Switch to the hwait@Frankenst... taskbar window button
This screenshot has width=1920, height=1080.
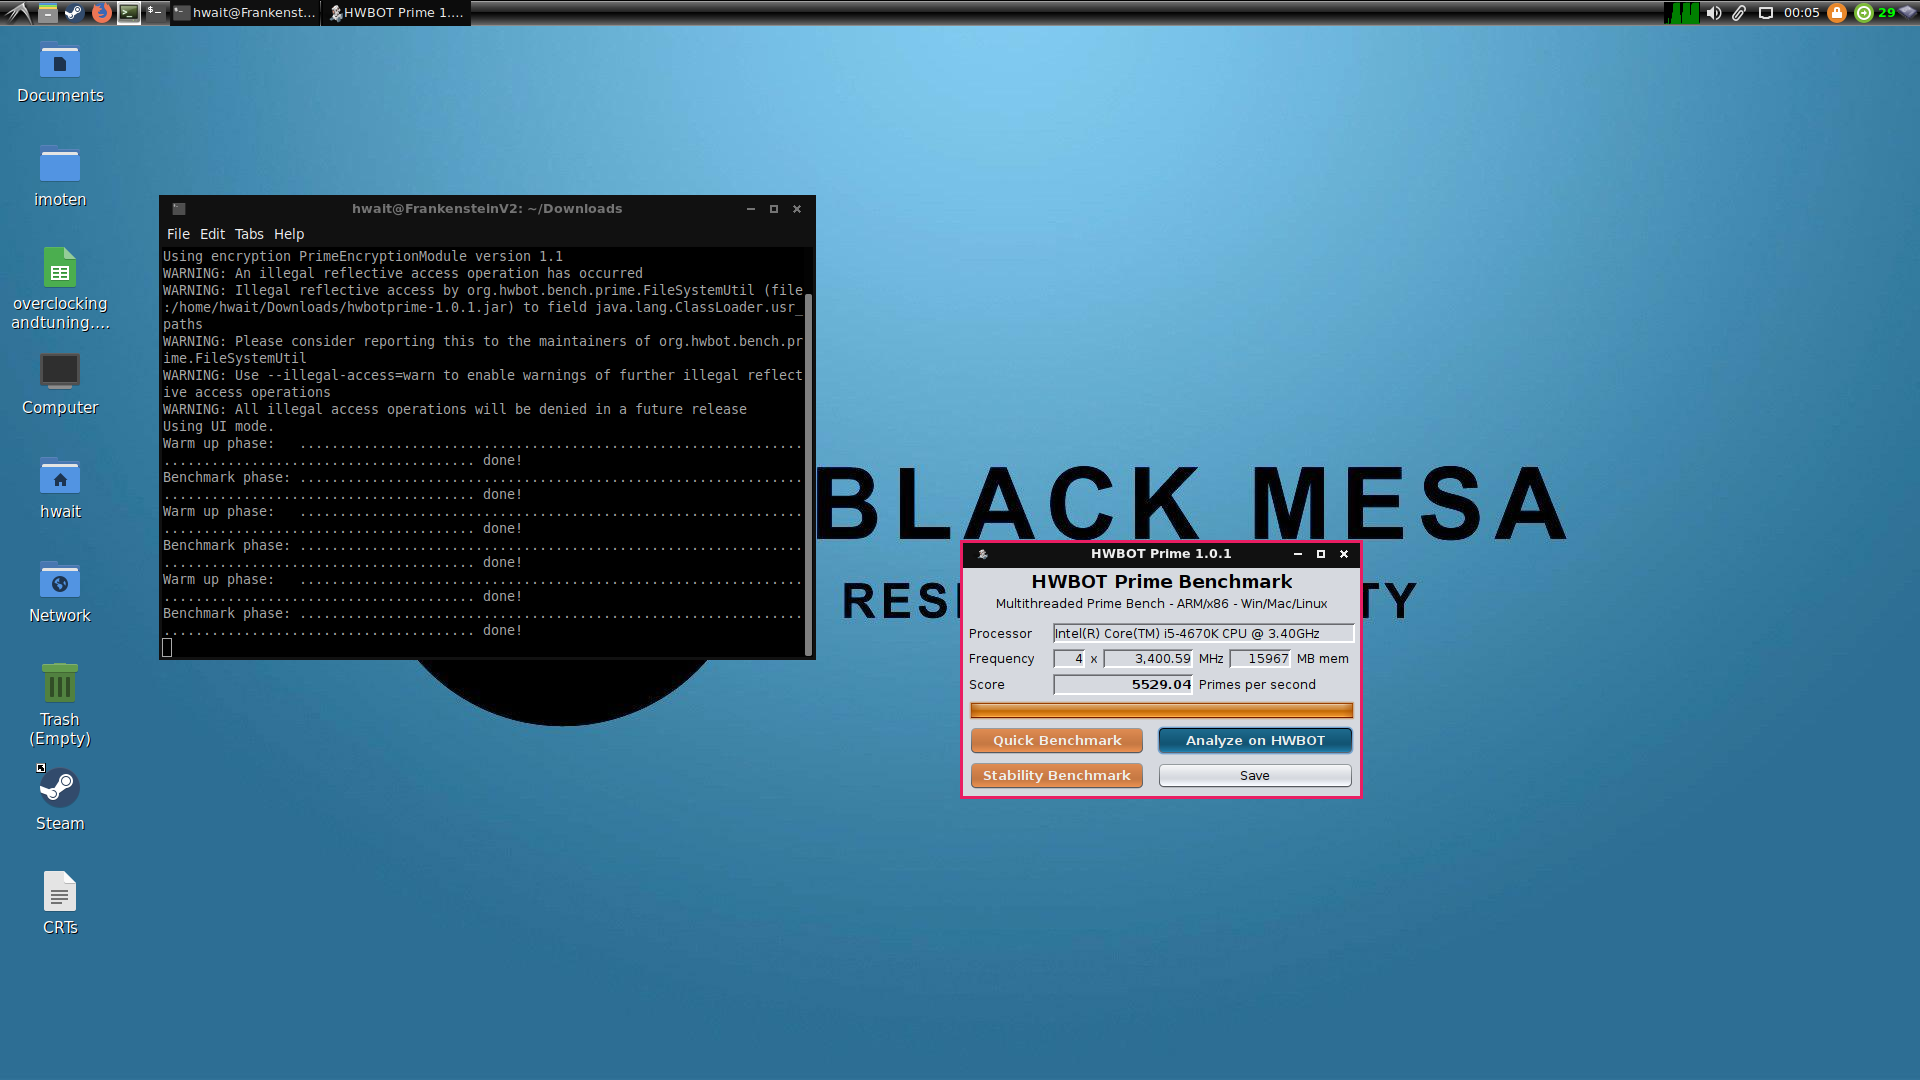click(x=245, y=13)
